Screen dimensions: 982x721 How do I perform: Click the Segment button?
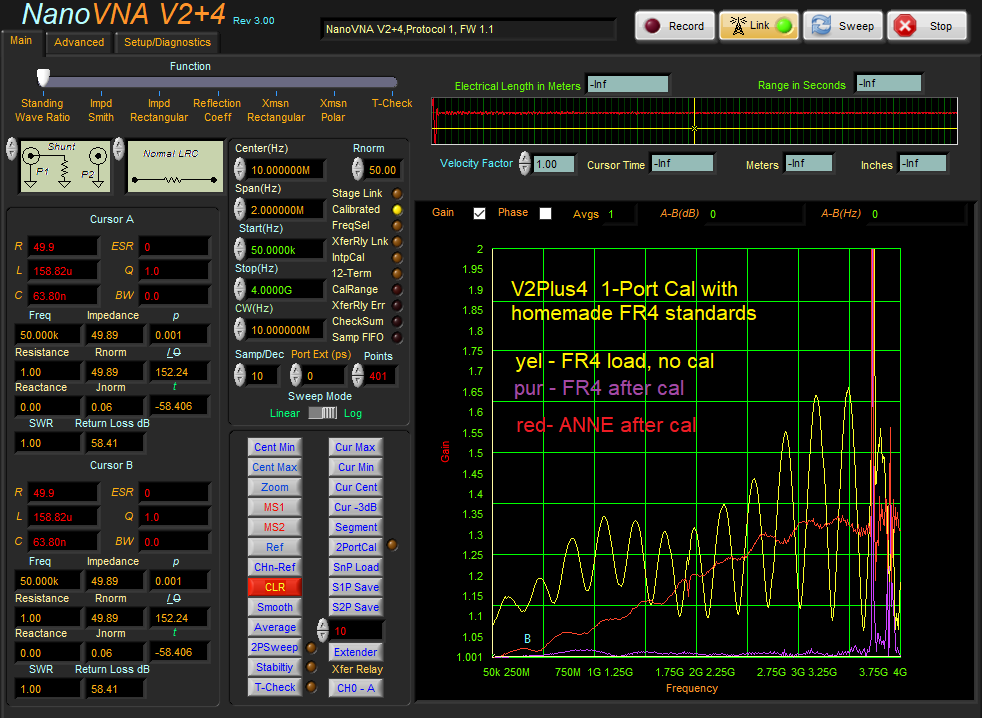(356, 527)
